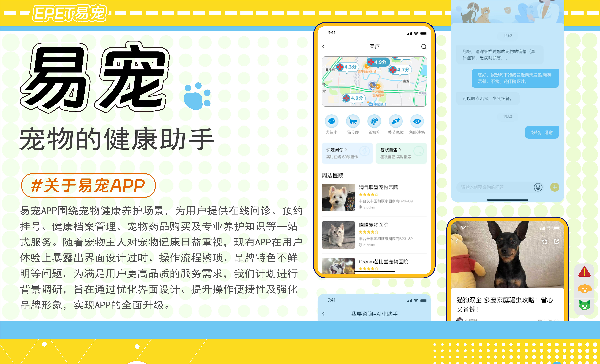Open the white terrier clinic listing

[374, 198]
